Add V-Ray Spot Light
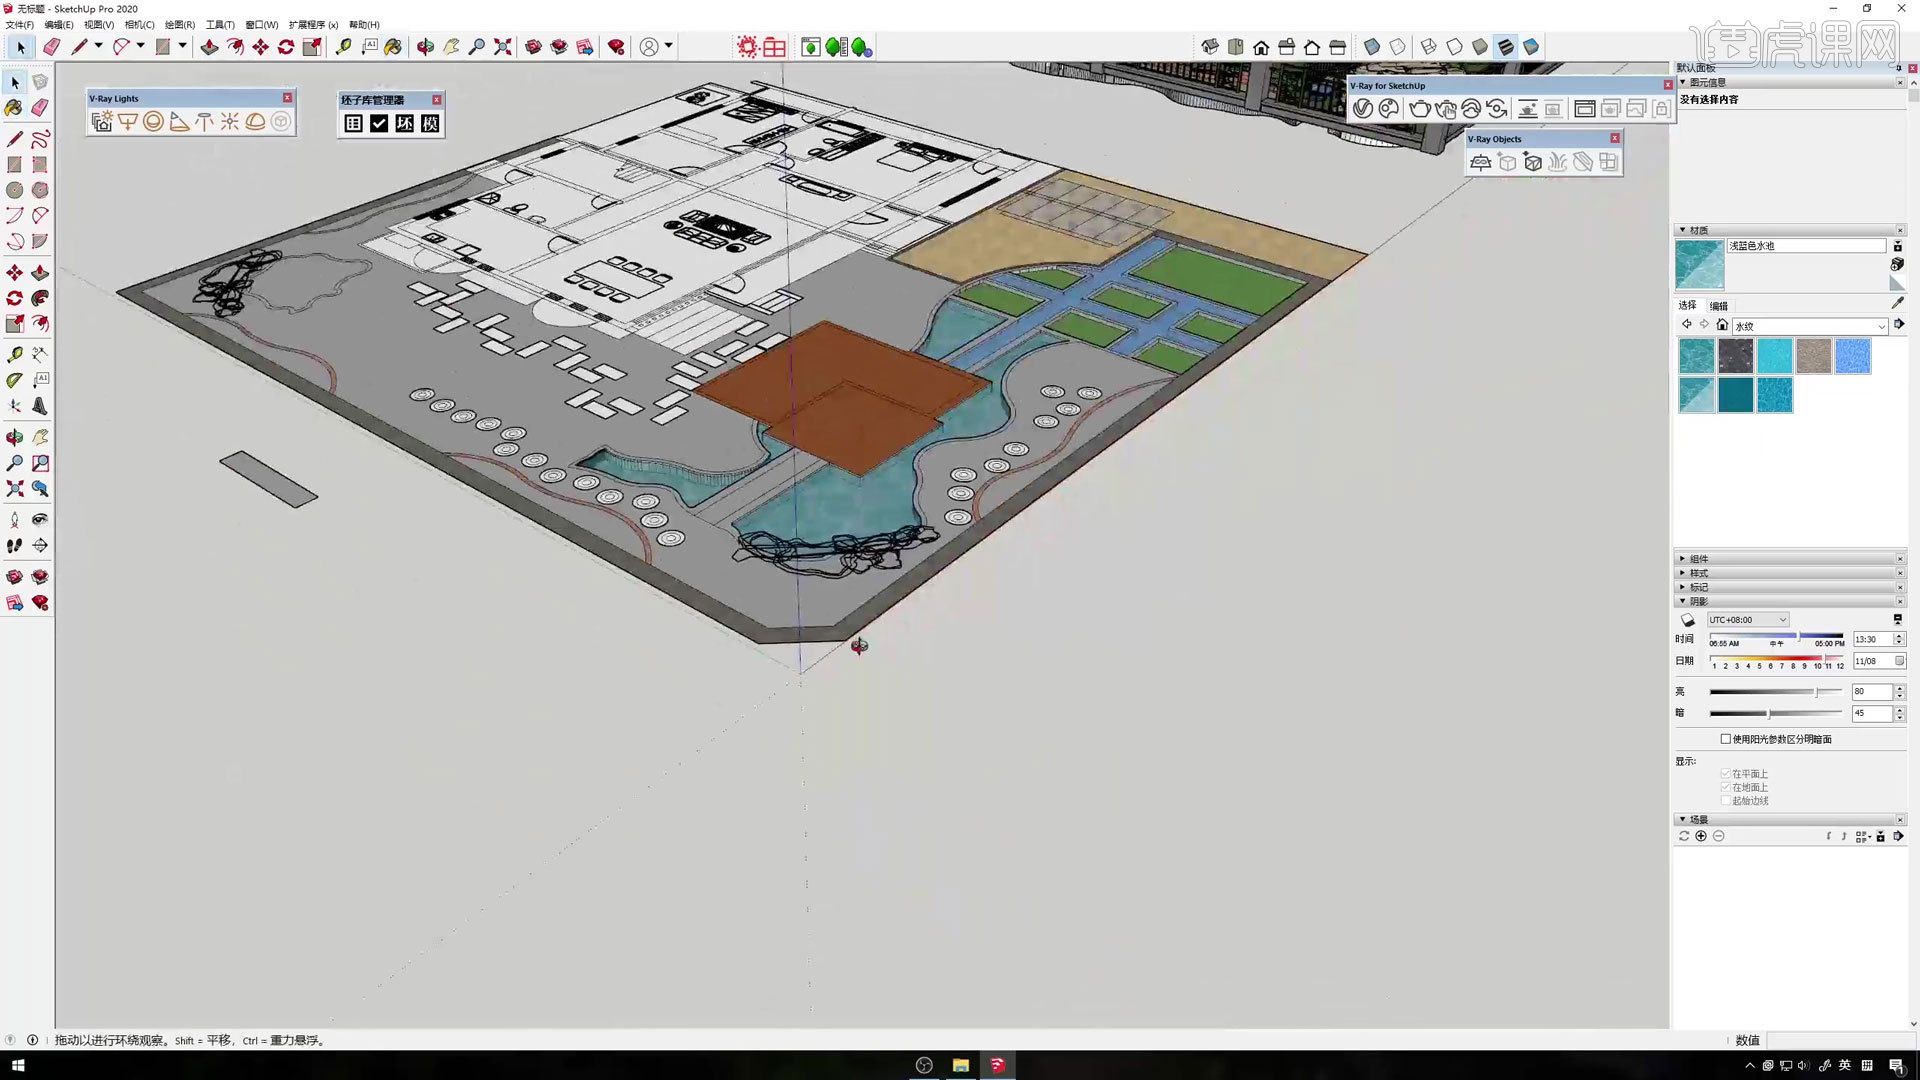This screenshot has height=1080, width=1920. 179,122
